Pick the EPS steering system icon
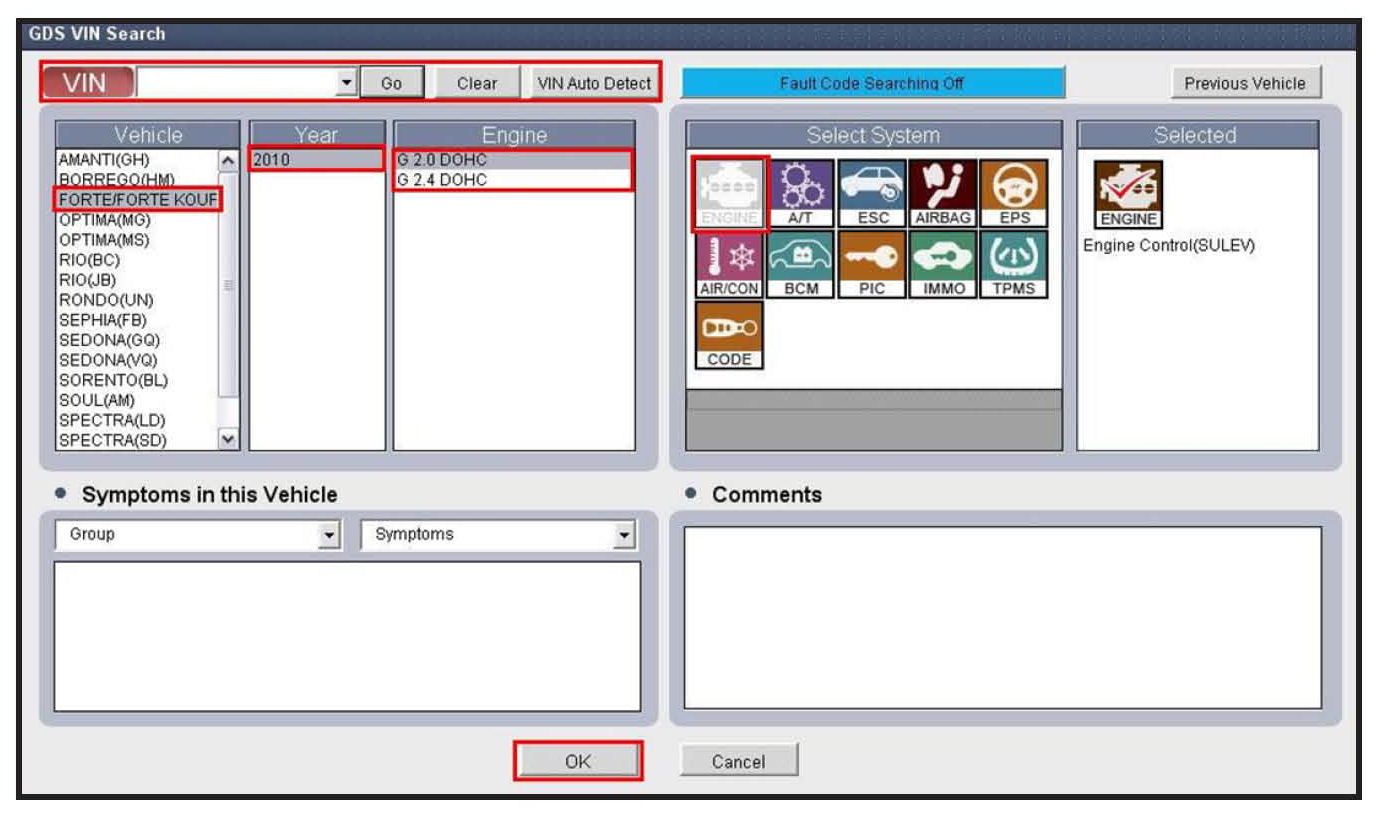The width and height of the screenshot is (1383, 819). [1013, 192]
